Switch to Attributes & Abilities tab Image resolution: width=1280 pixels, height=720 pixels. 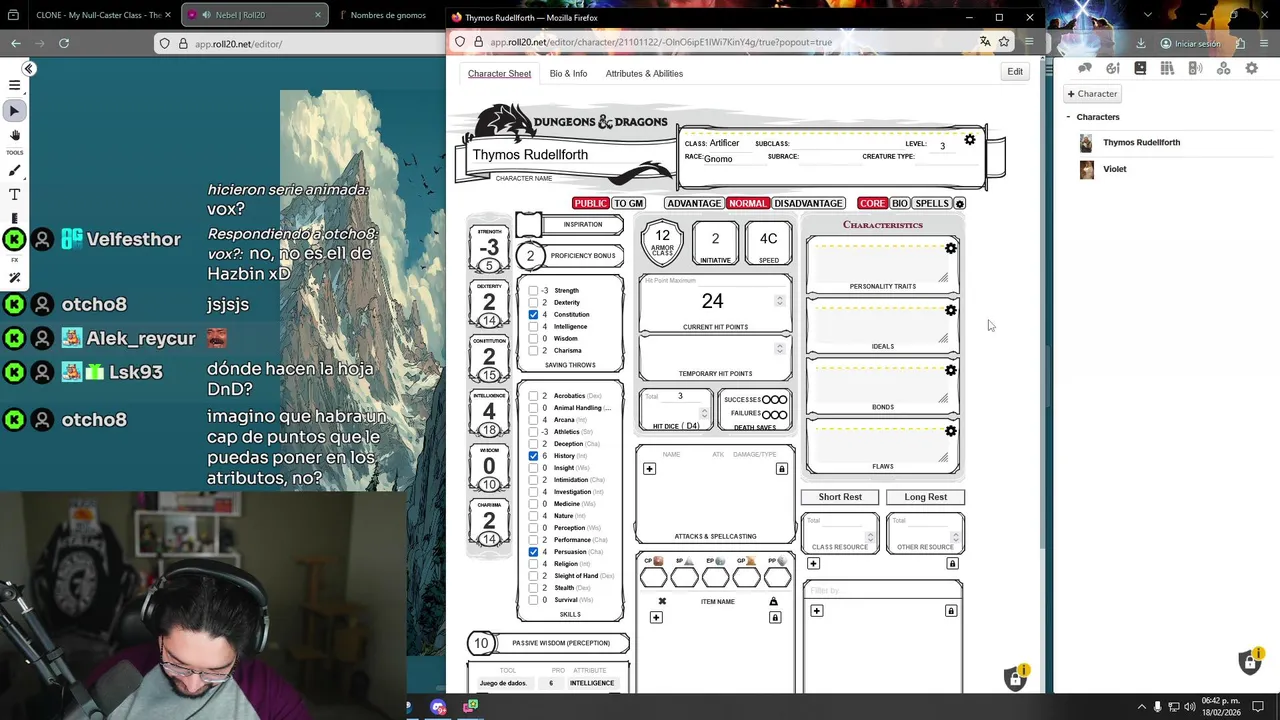coord(644,73)
